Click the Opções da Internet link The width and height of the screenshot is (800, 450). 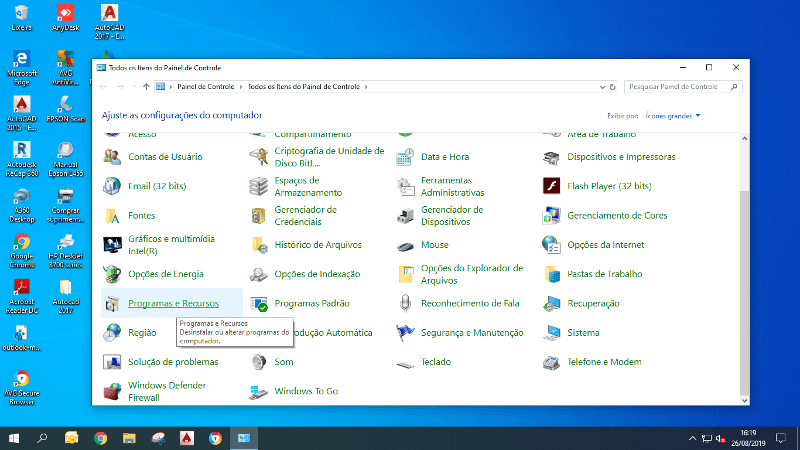click(x=606, y=245)
